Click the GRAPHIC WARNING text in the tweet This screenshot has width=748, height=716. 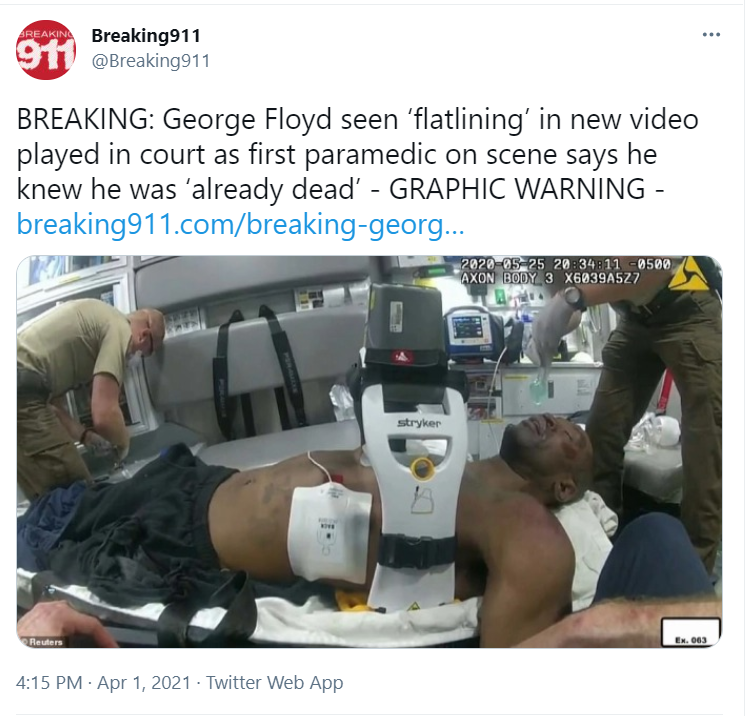click(x=517, y=188)
